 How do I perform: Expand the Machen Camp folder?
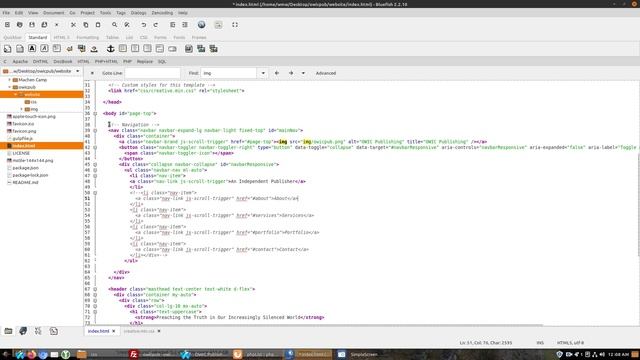tap(10, 80)
